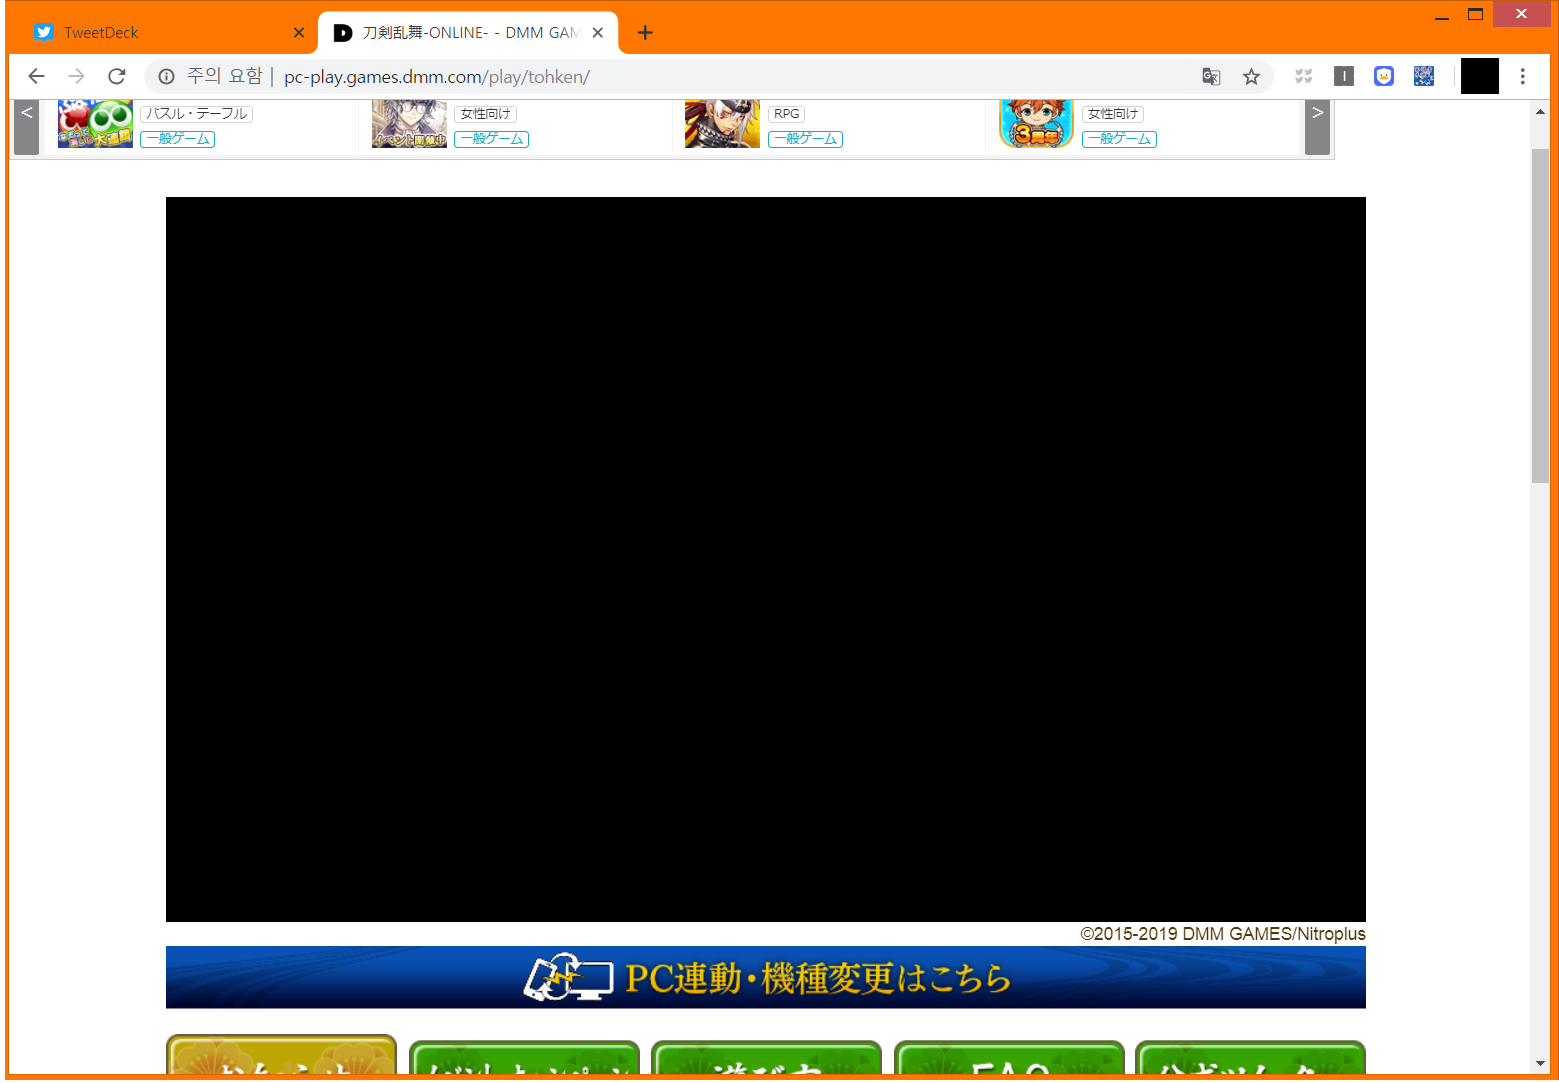The image size is (1559, 1083).
Task: Close the TweetDeck tab
Action: pyautogui.click(x=298, y=32)
